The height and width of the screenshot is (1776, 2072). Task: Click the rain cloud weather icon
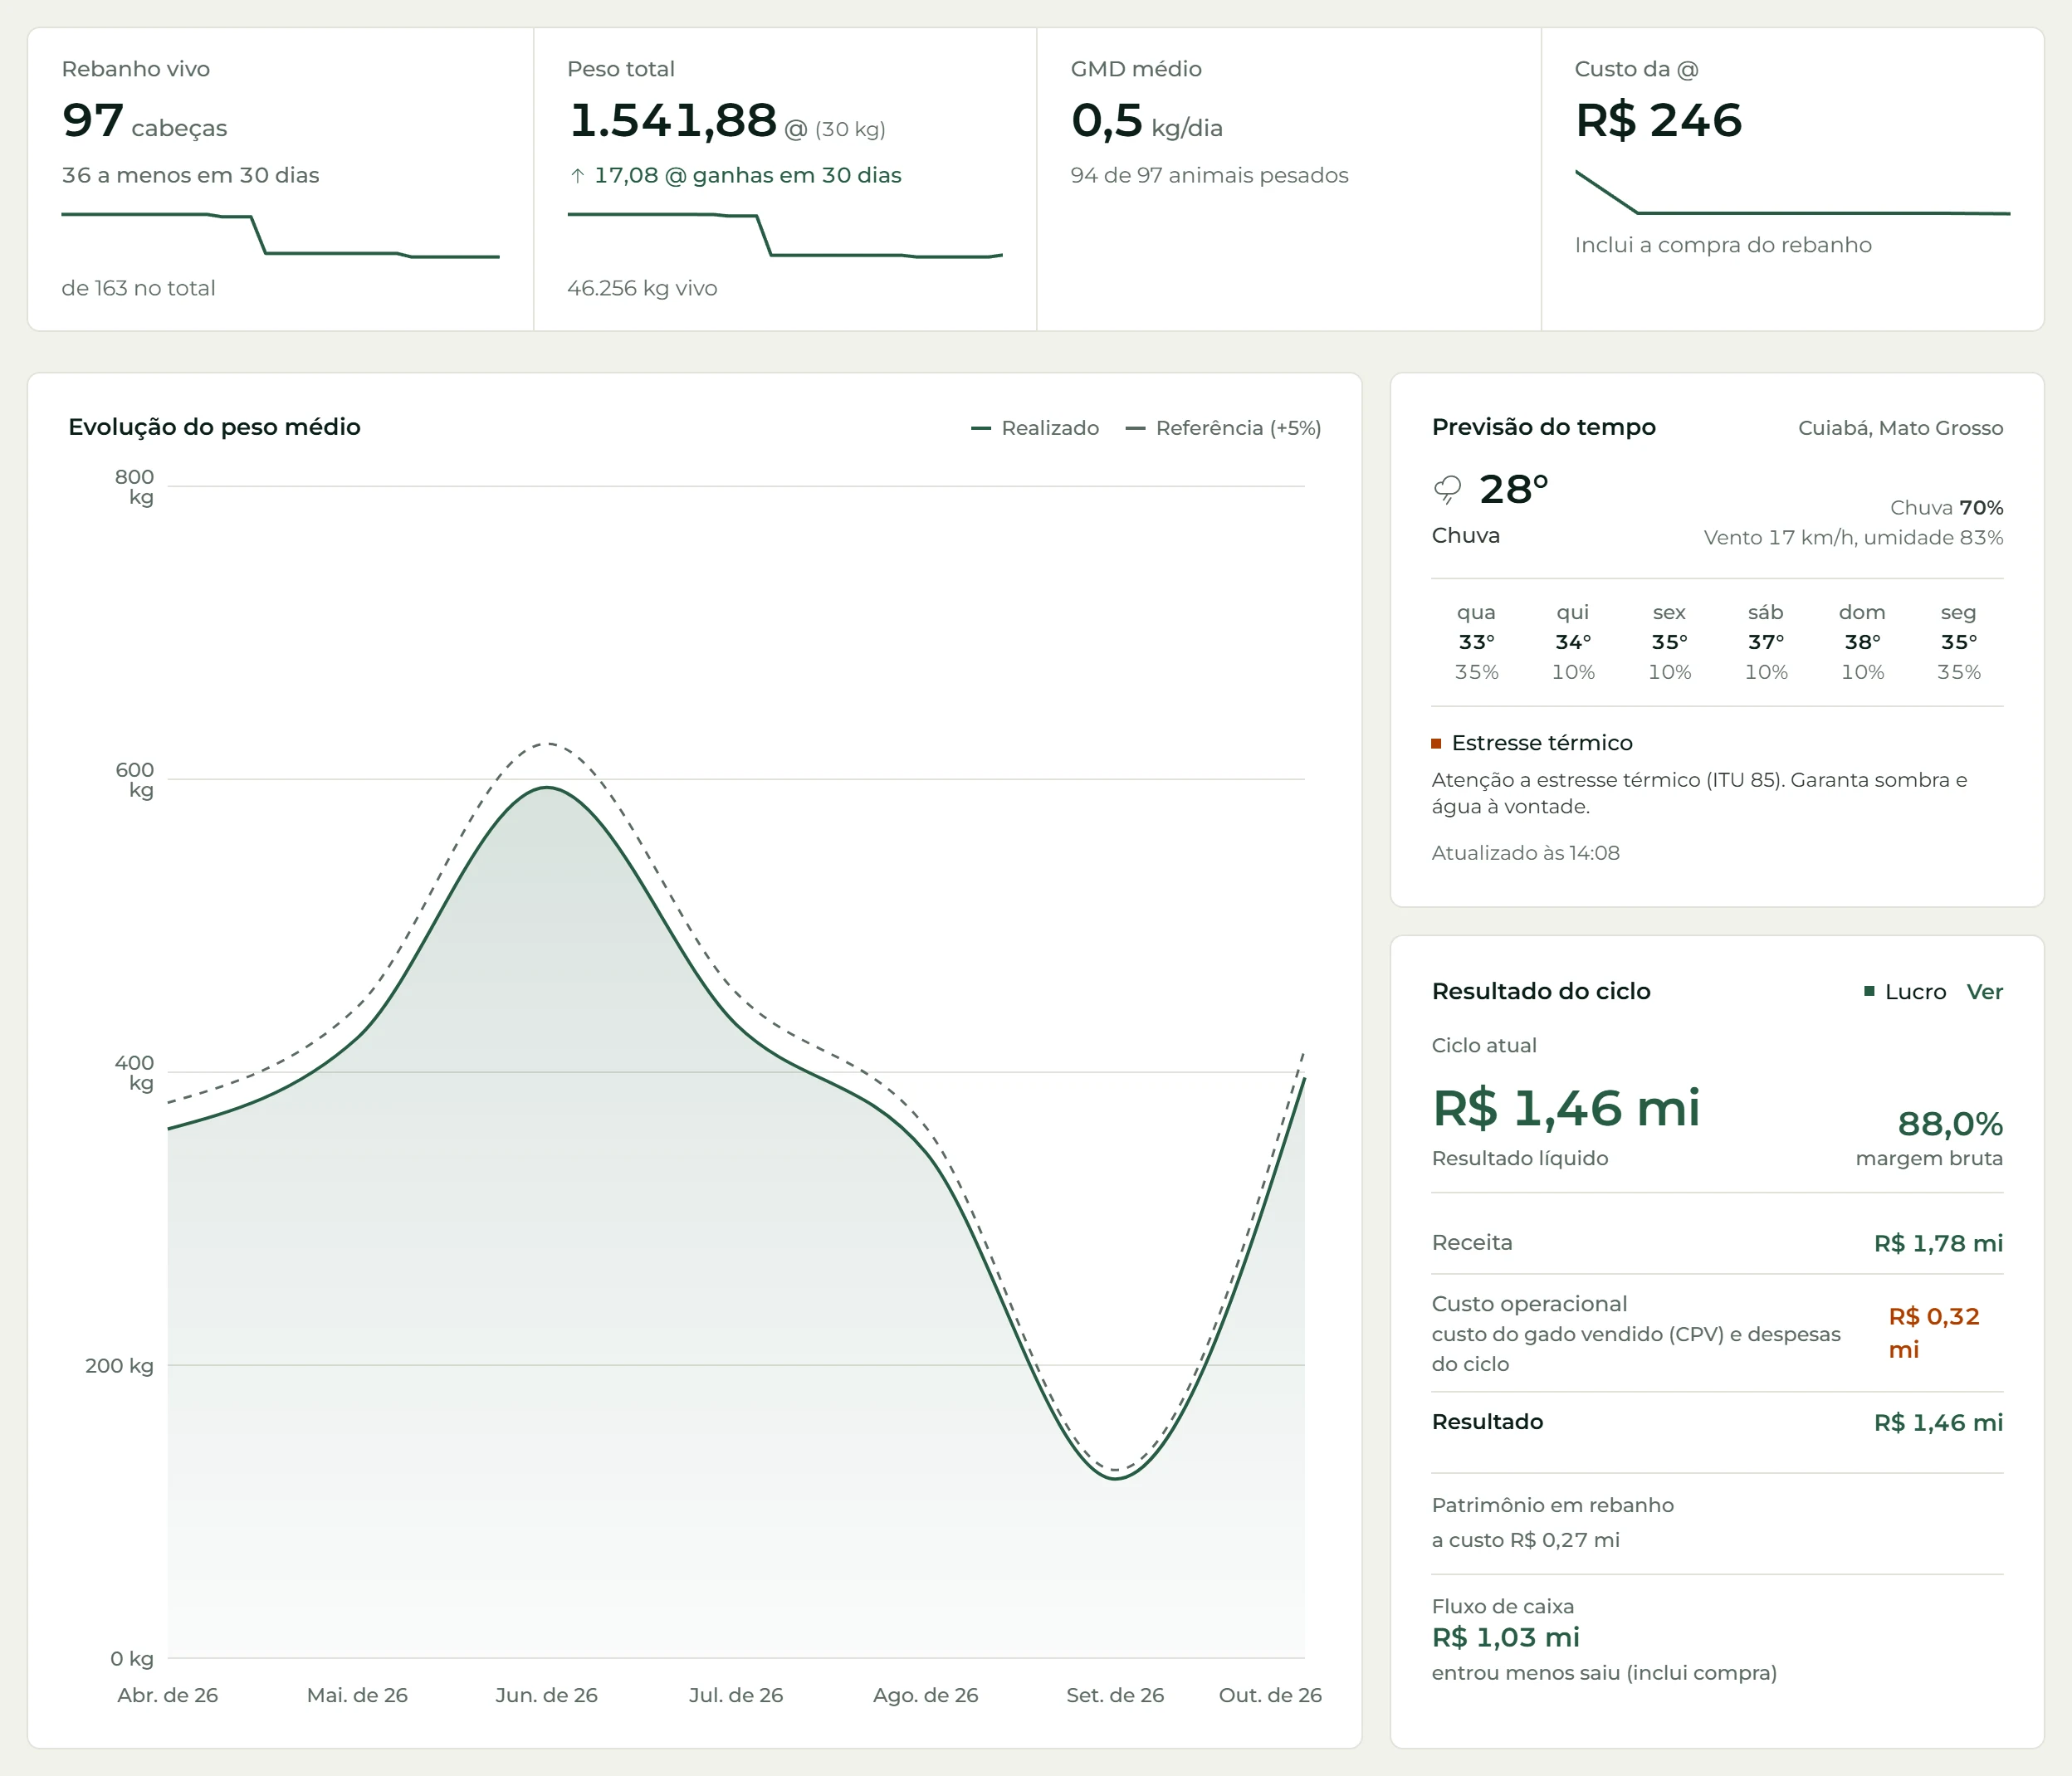[x=1447, y=490]
